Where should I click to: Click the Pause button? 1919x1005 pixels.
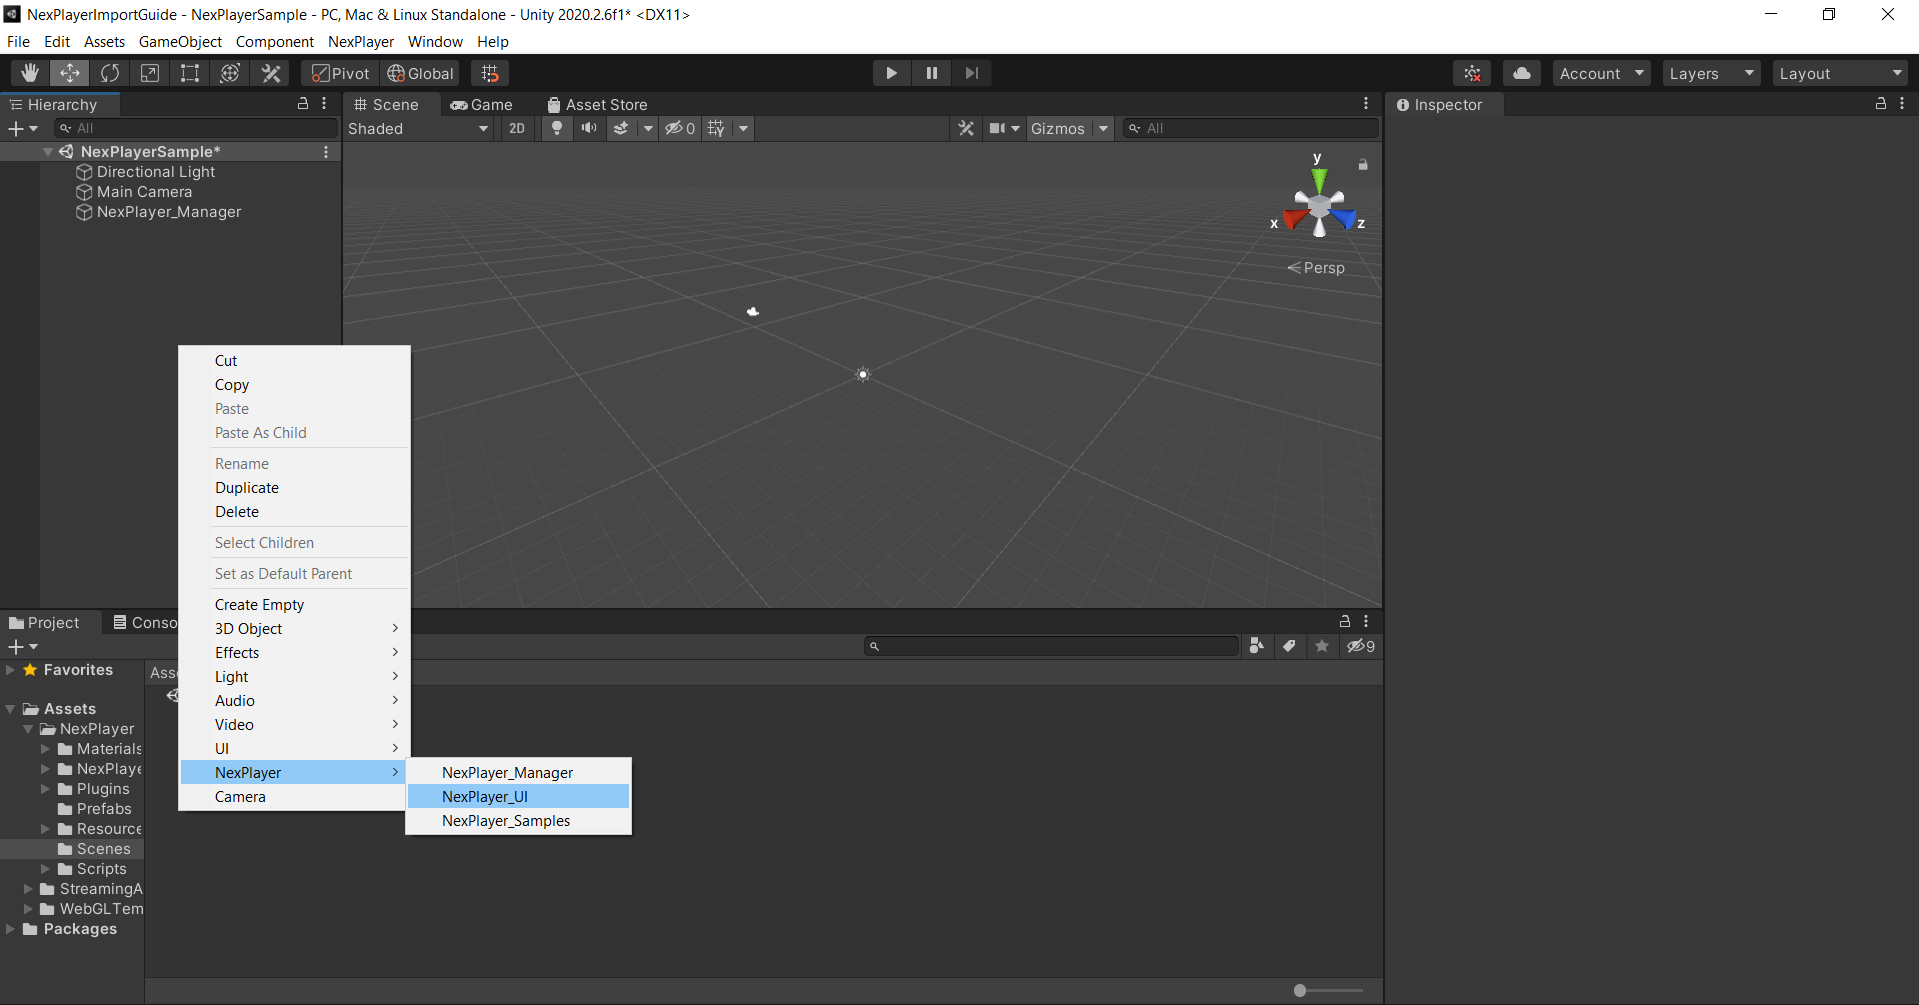931,73
